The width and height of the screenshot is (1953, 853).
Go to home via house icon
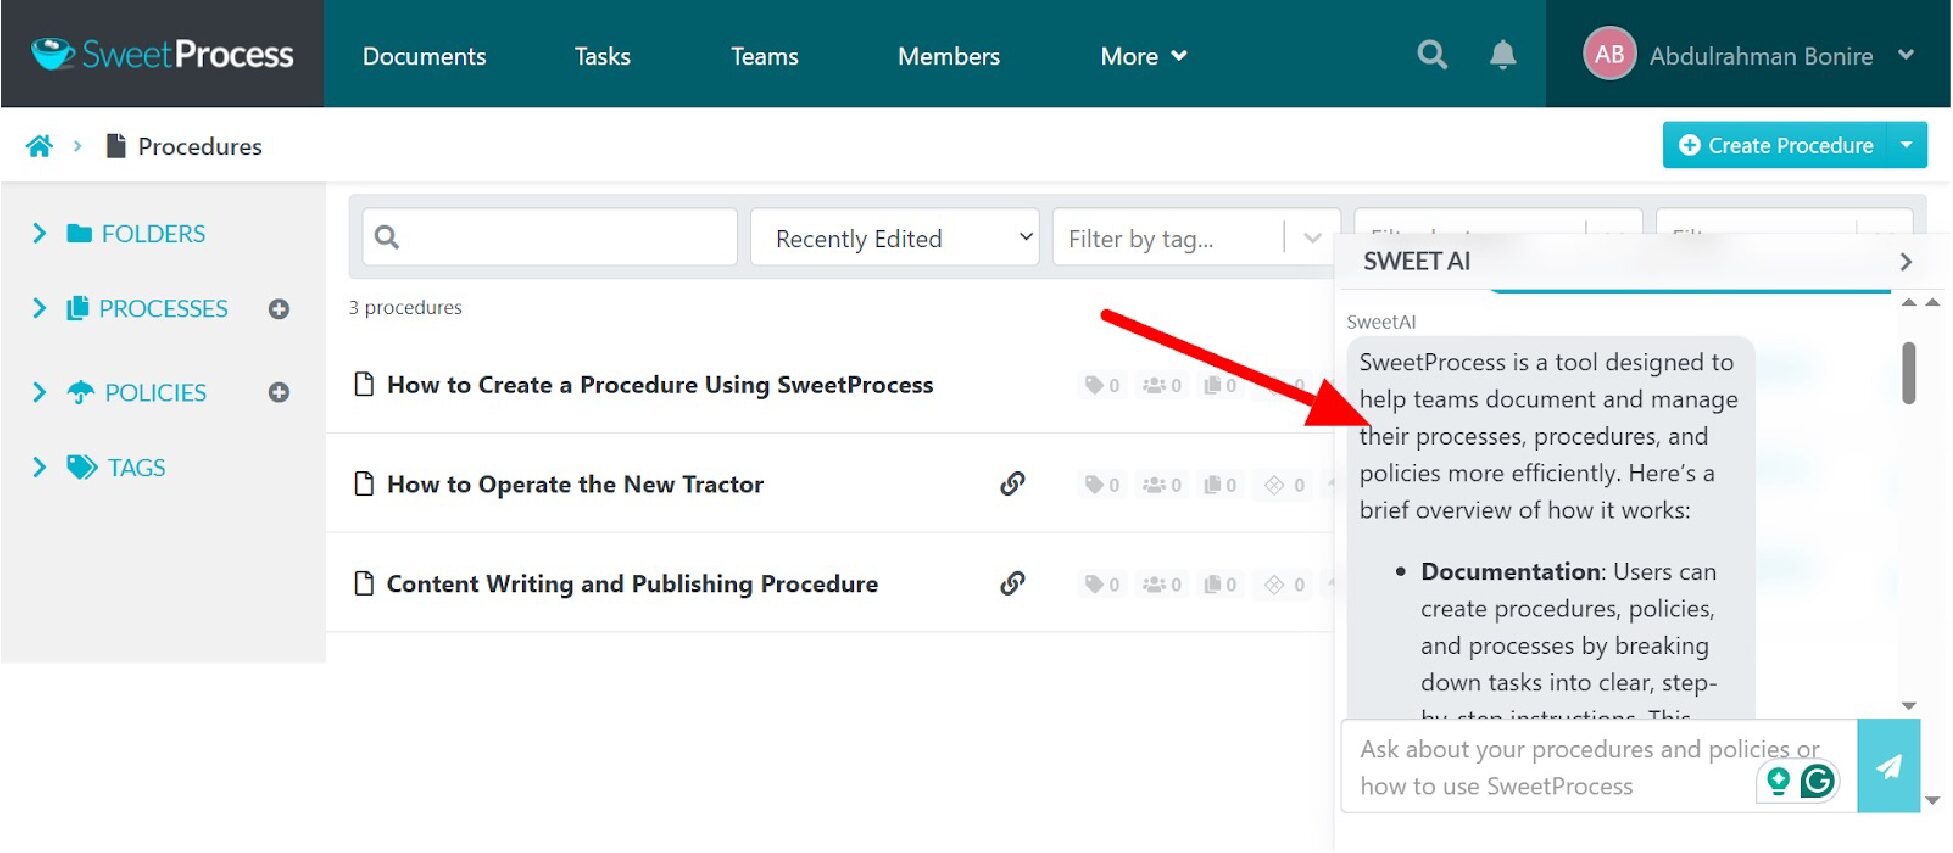(40, 146)
